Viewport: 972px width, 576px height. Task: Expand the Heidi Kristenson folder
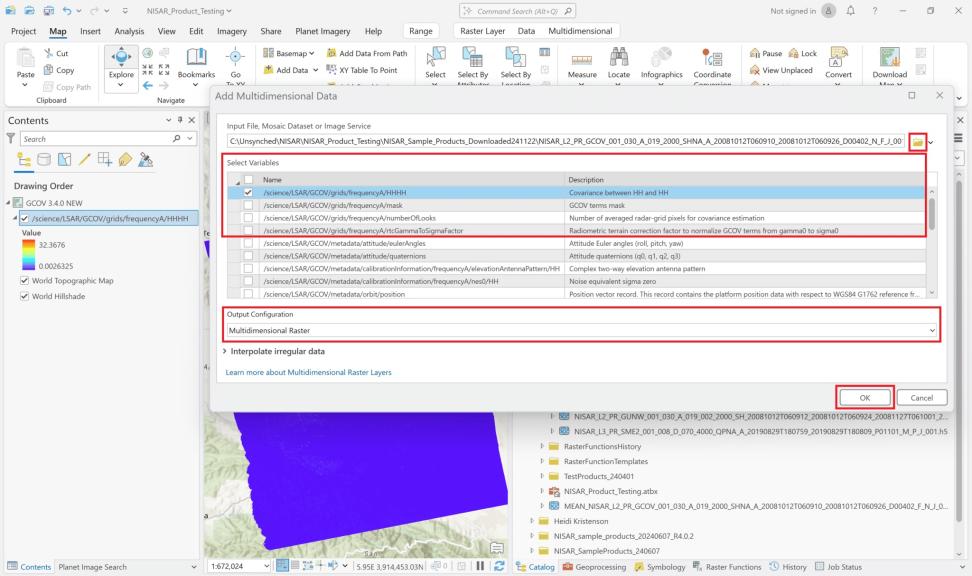[x=532, y=521]
